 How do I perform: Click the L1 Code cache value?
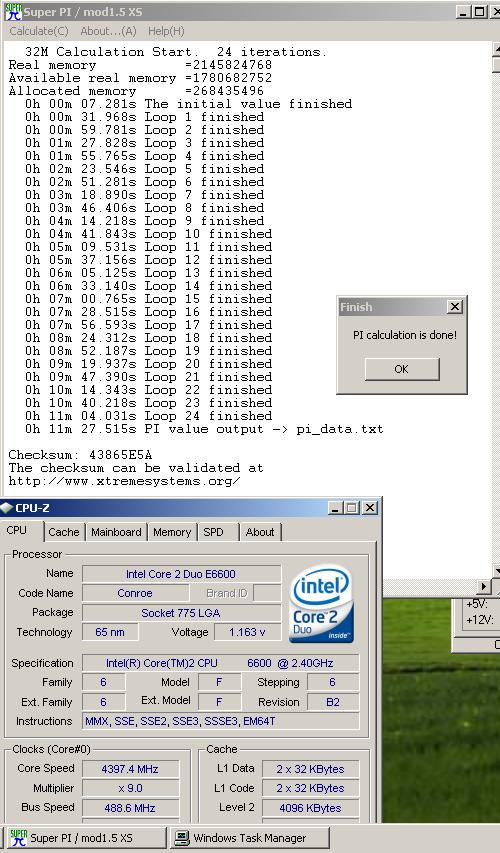click(x=310, y=788)
